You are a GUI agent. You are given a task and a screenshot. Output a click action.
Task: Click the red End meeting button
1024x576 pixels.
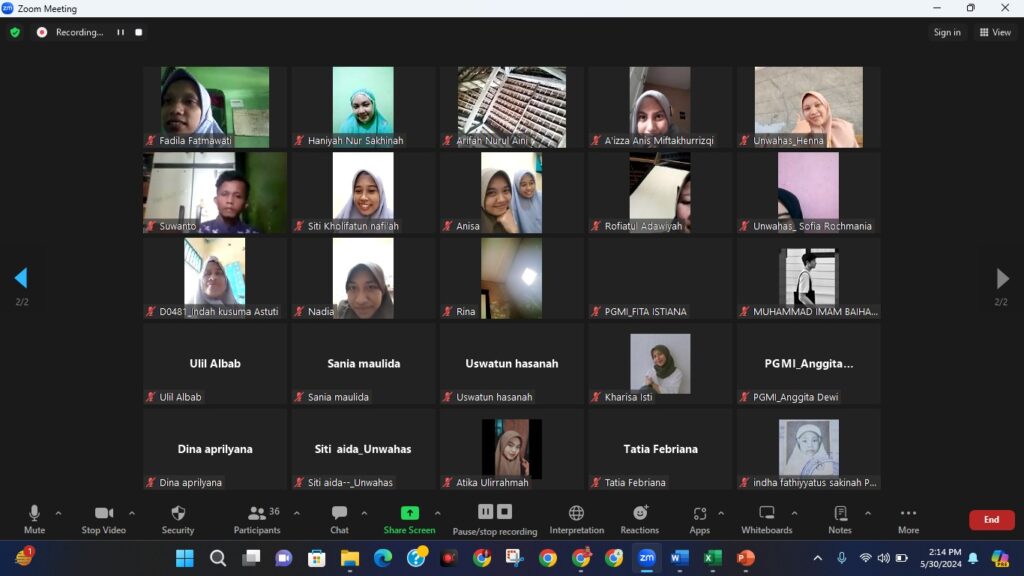click(991, 520)
